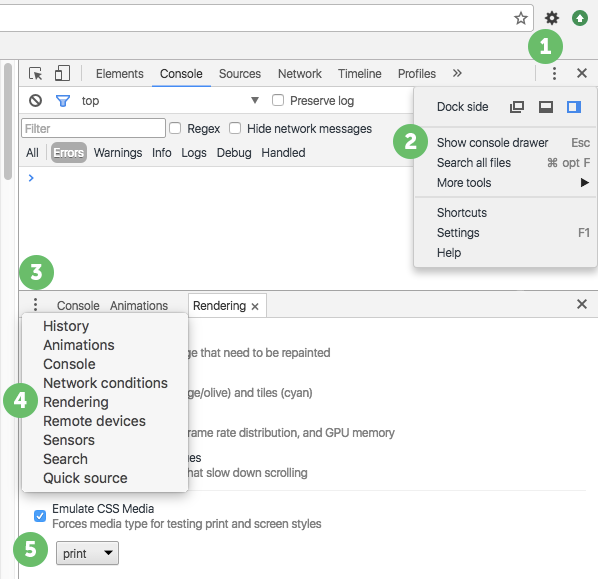
Task: Filter console by Logs
Action: click(194, 153)
